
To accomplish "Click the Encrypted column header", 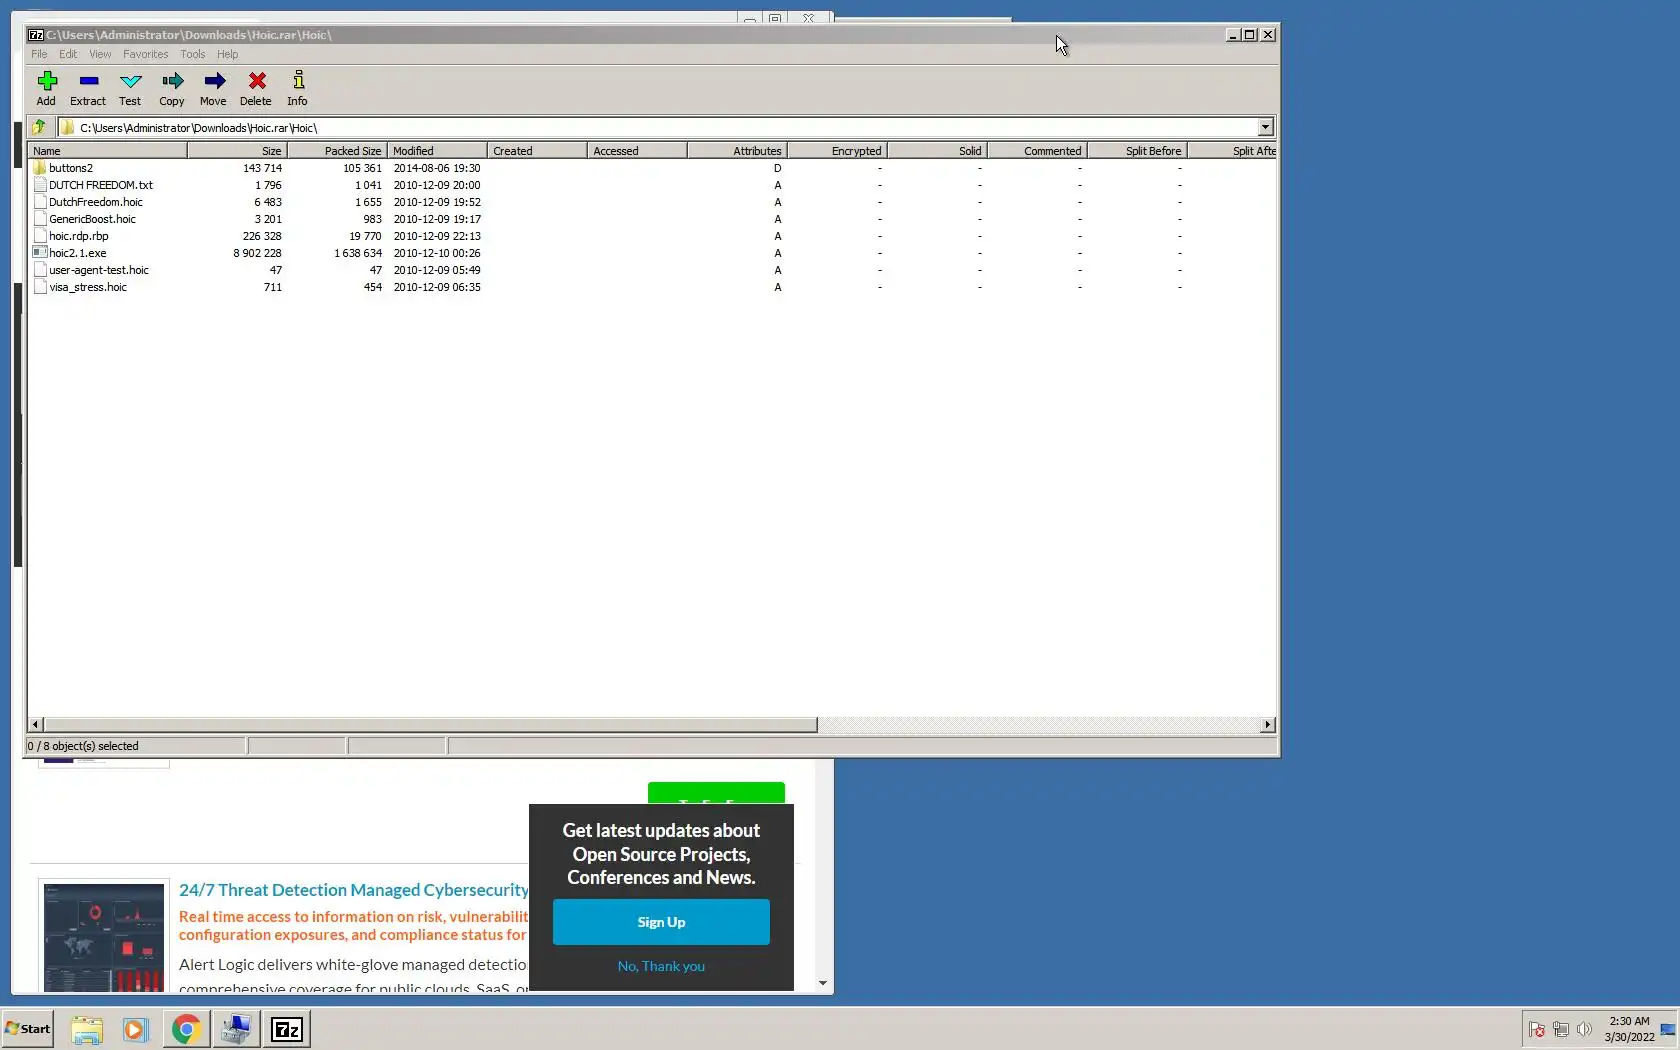I will 837,151.
